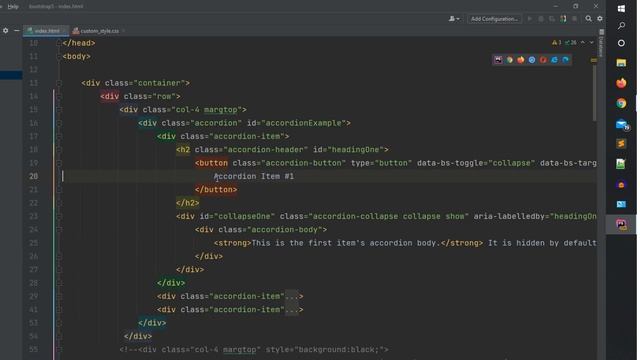Viewport: 640px width, 360px height.
Task: Collapse the button tag at line 19
Action: click(x=59, y=163)
